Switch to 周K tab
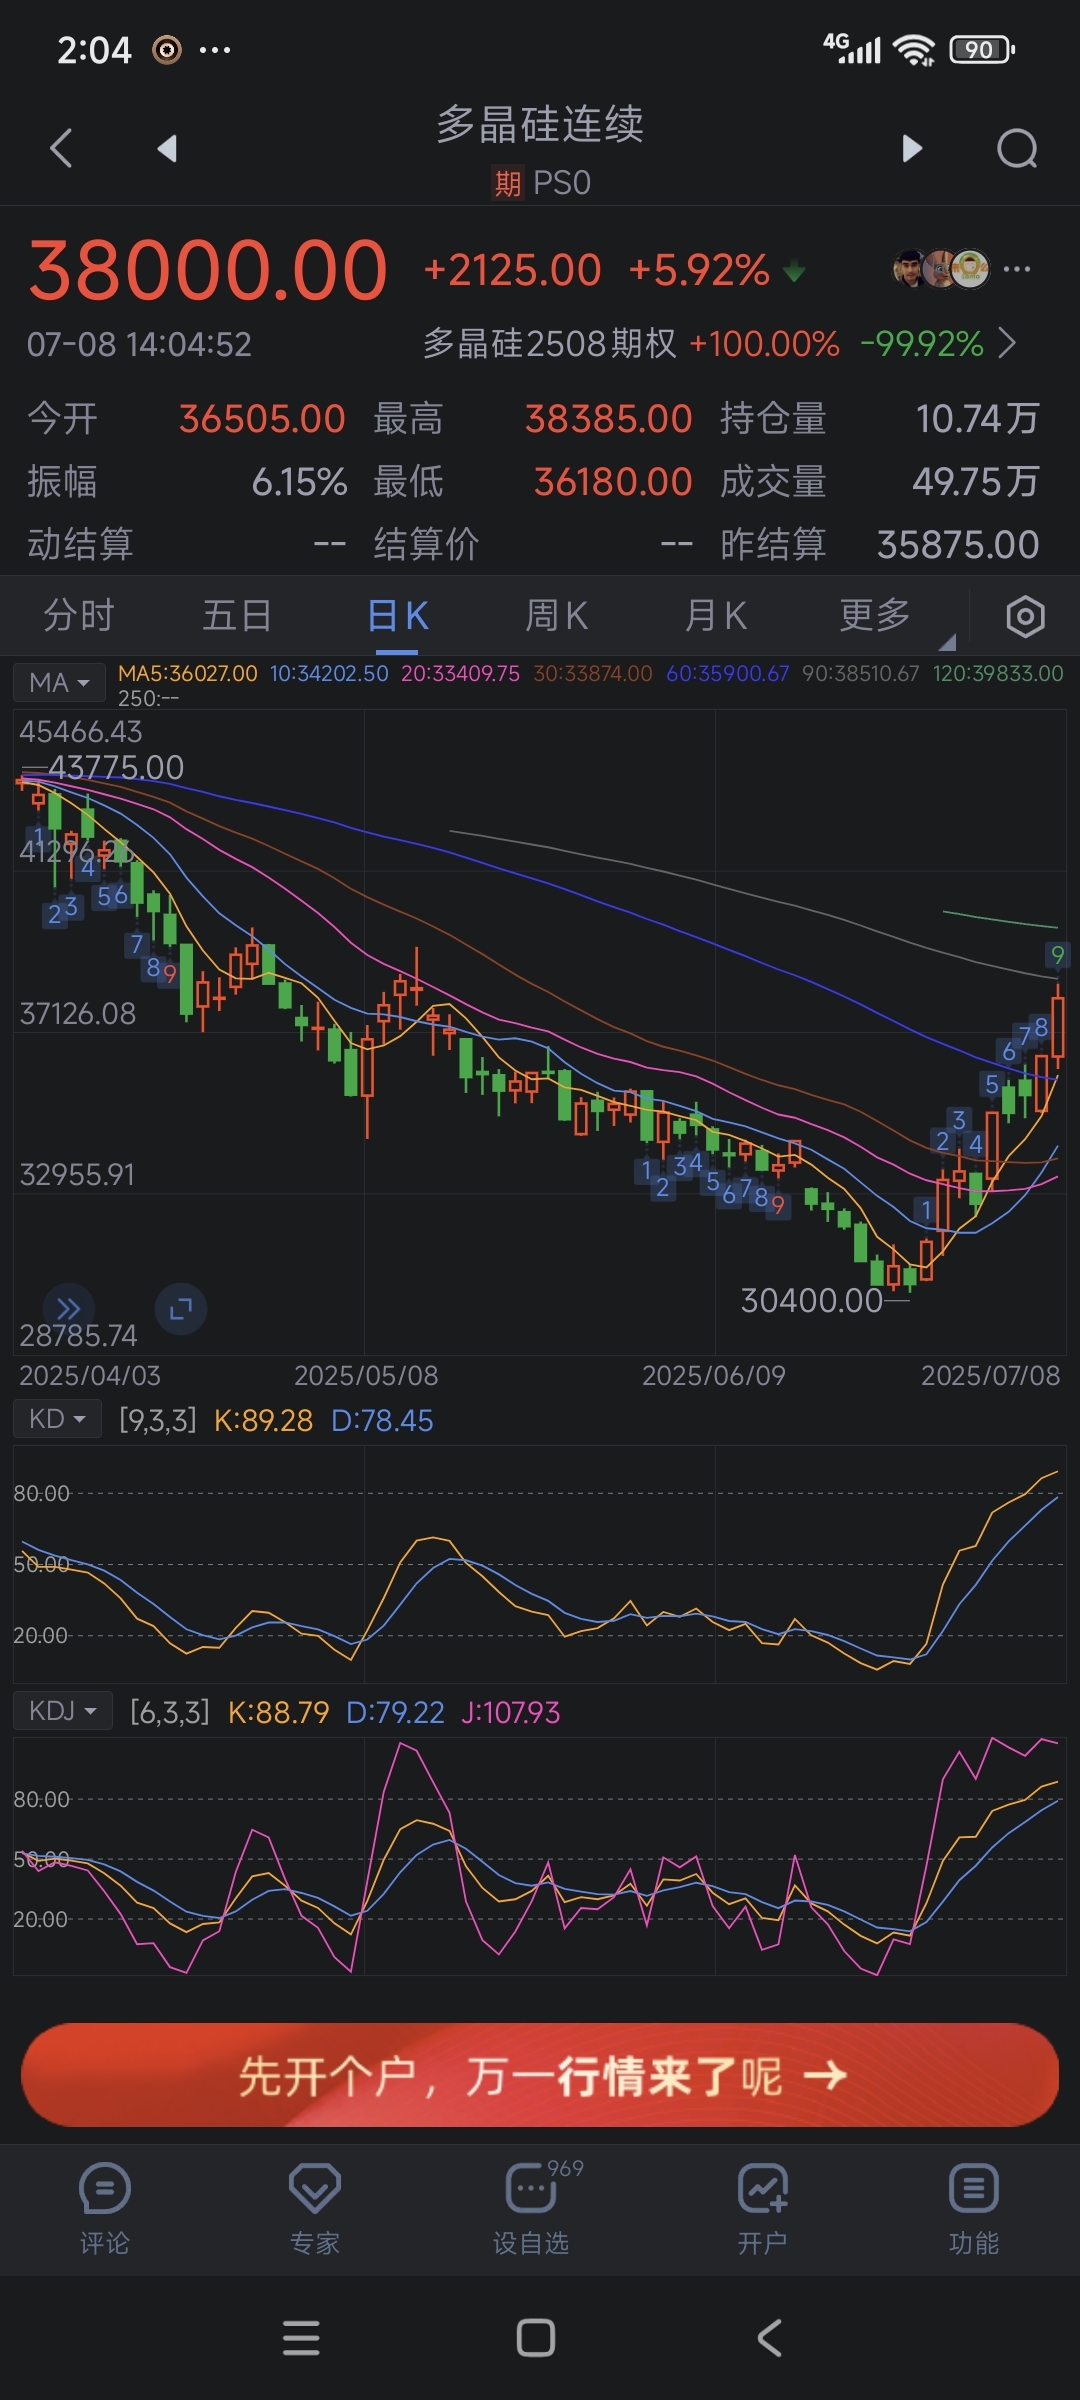Image resolution: width=1080 pixels, height=2400 pixels. coord(556,615)
